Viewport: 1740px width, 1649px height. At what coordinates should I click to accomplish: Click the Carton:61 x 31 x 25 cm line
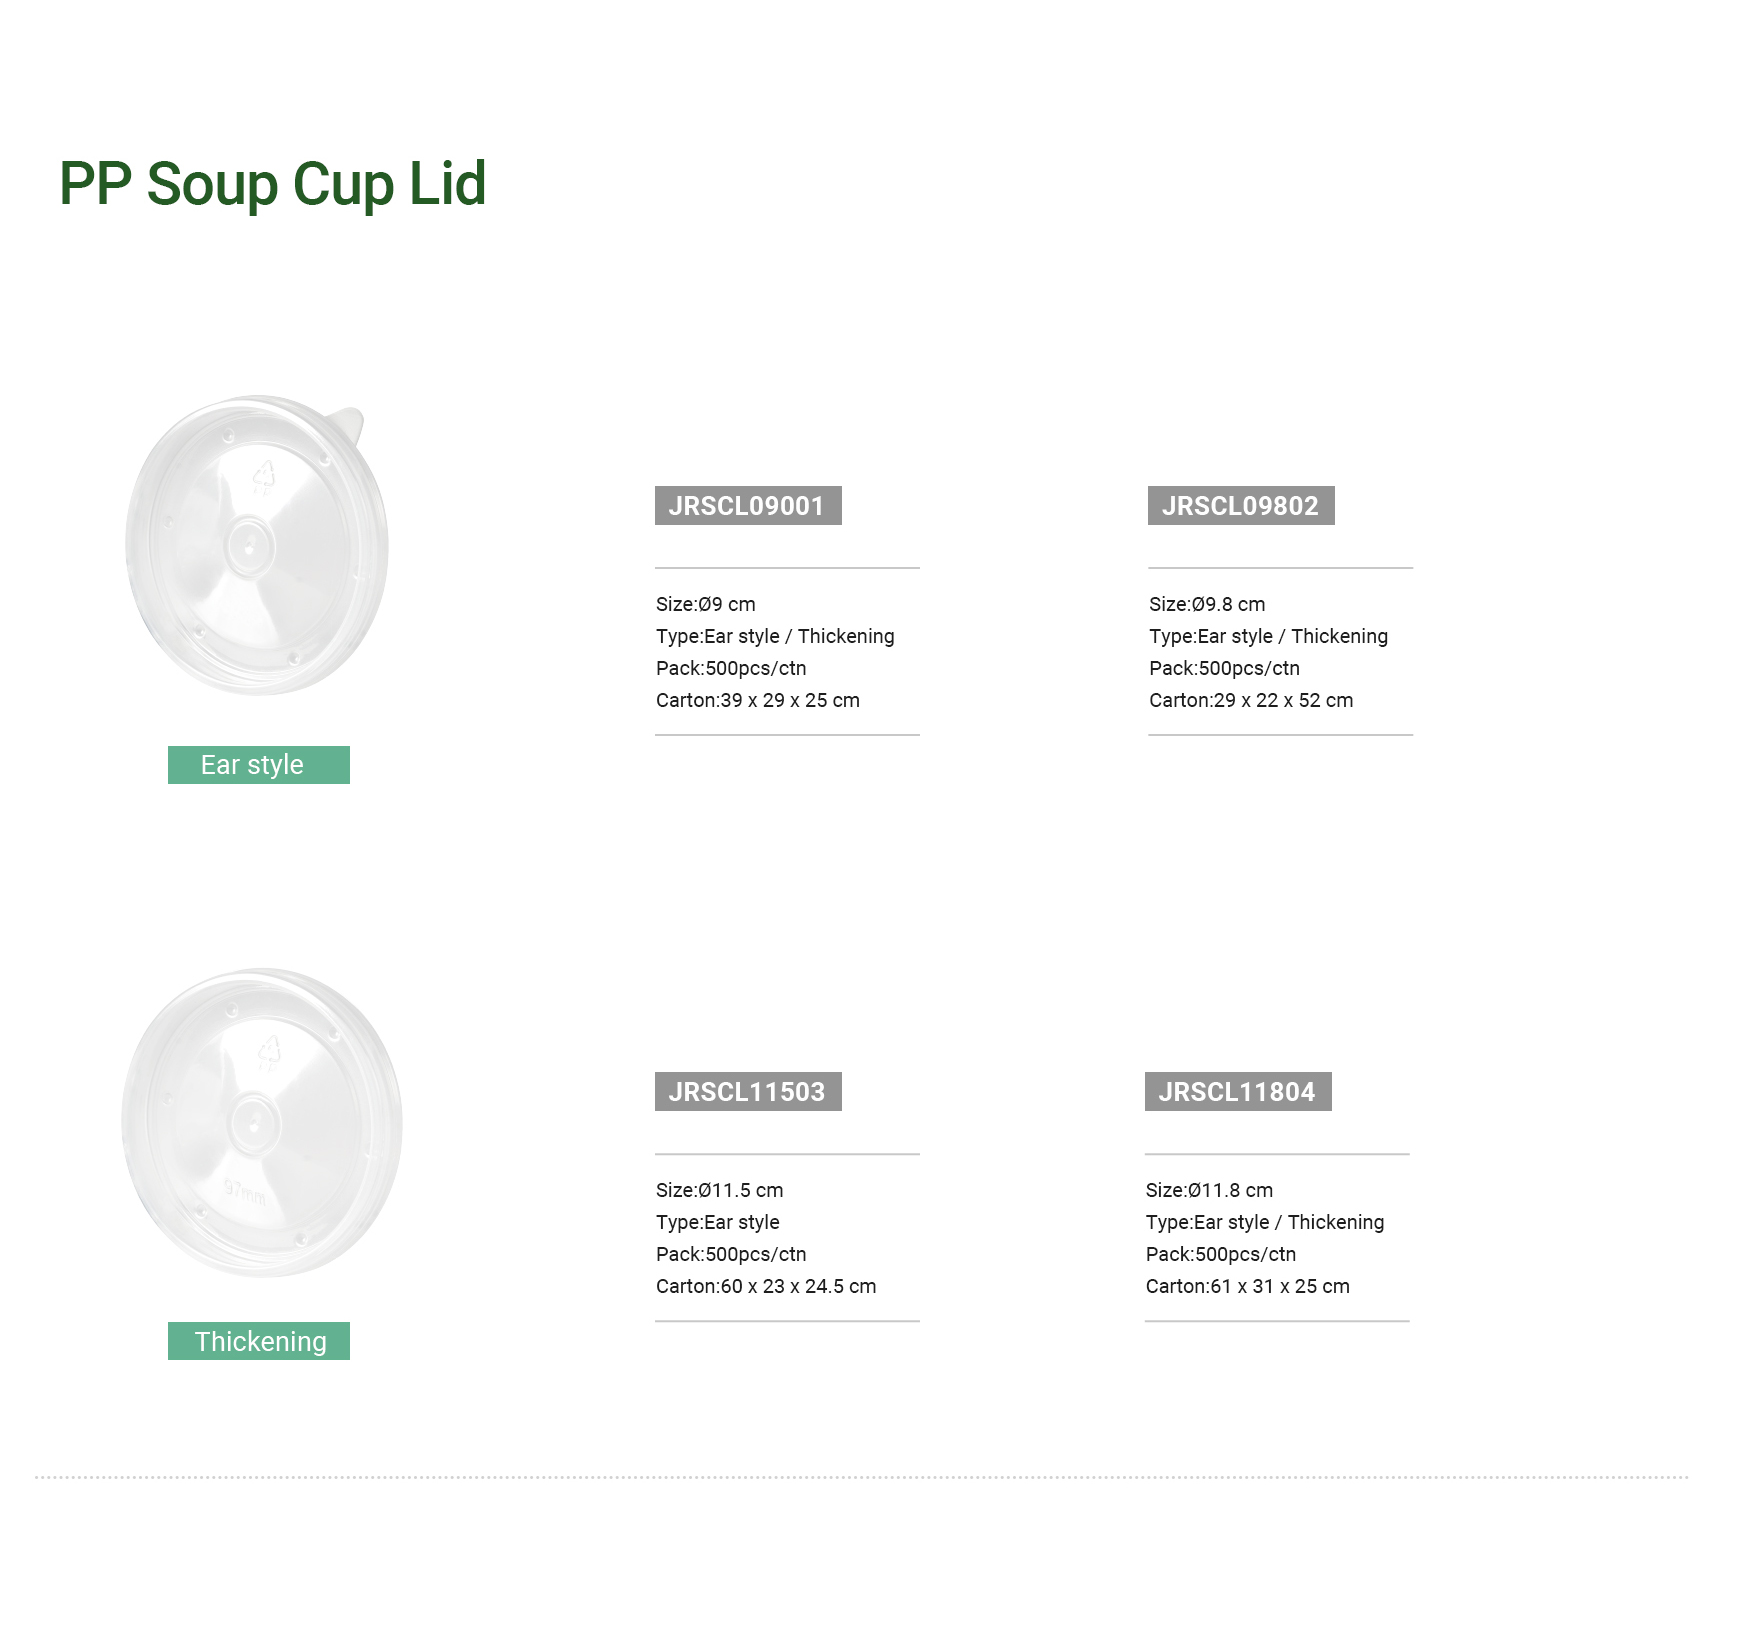click(x=1247, y=1286)
